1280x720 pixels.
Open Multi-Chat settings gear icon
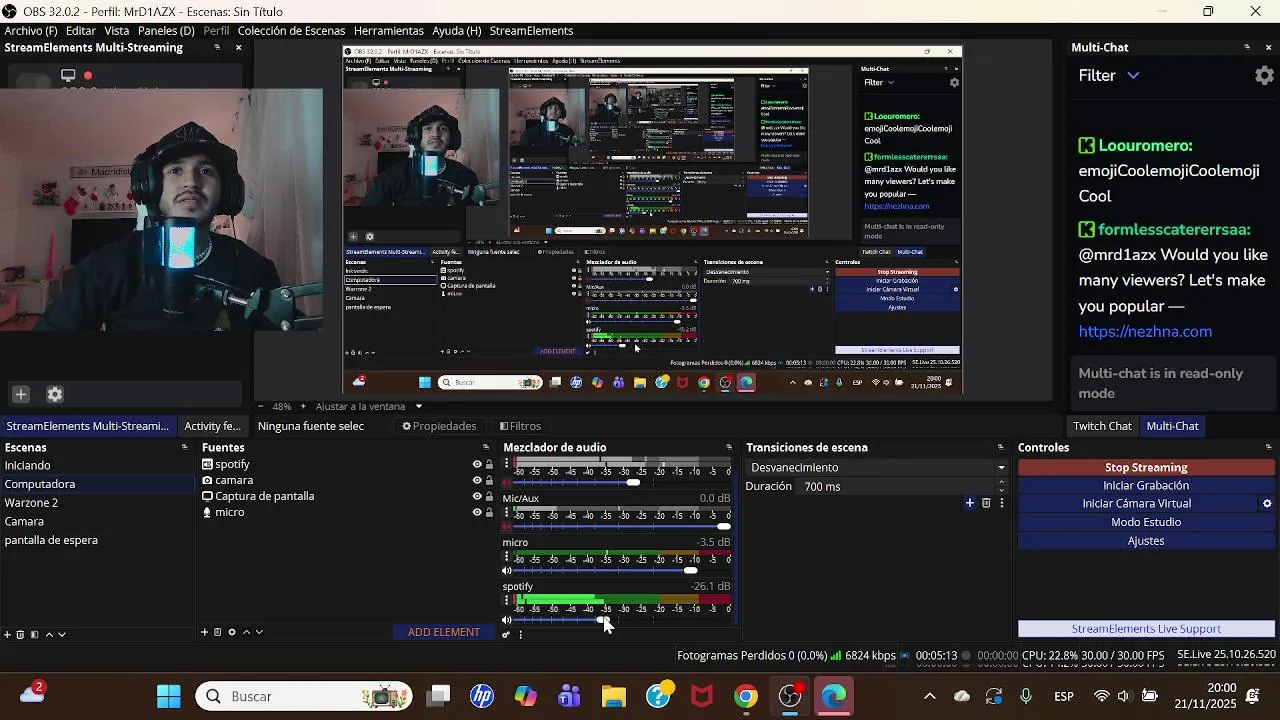[1264, 75]
